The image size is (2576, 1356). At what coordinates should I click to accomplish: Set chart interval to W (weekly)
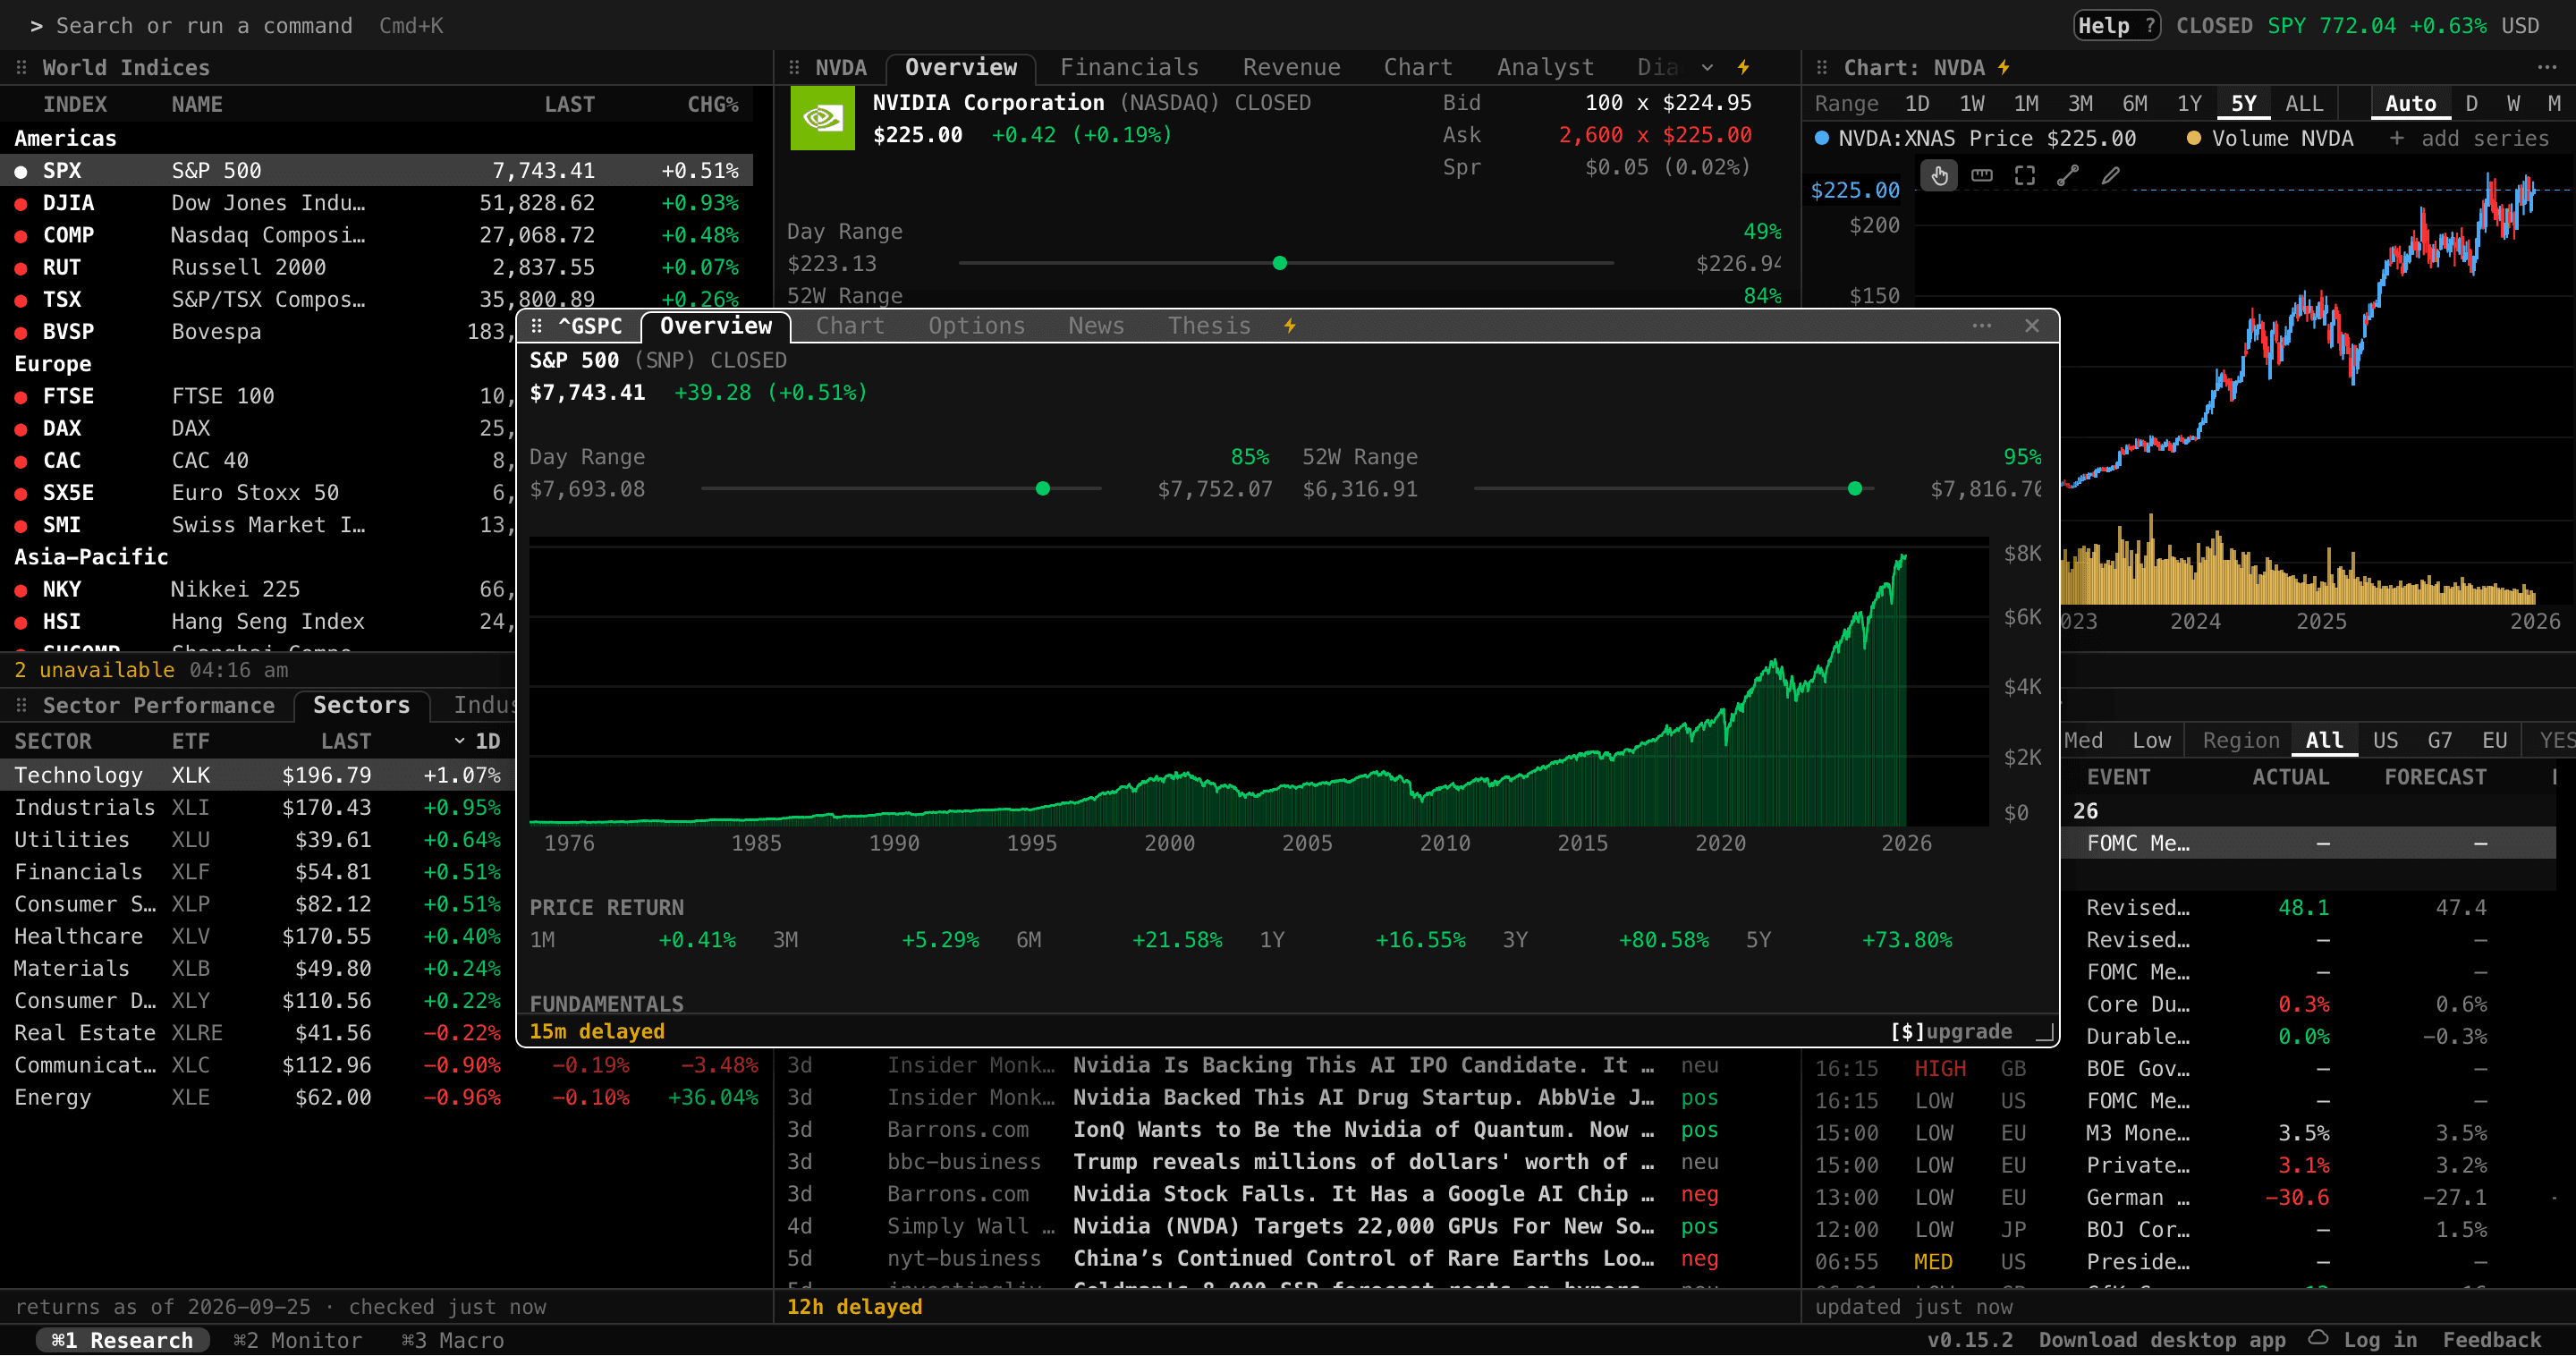[x=2514, y=103]
